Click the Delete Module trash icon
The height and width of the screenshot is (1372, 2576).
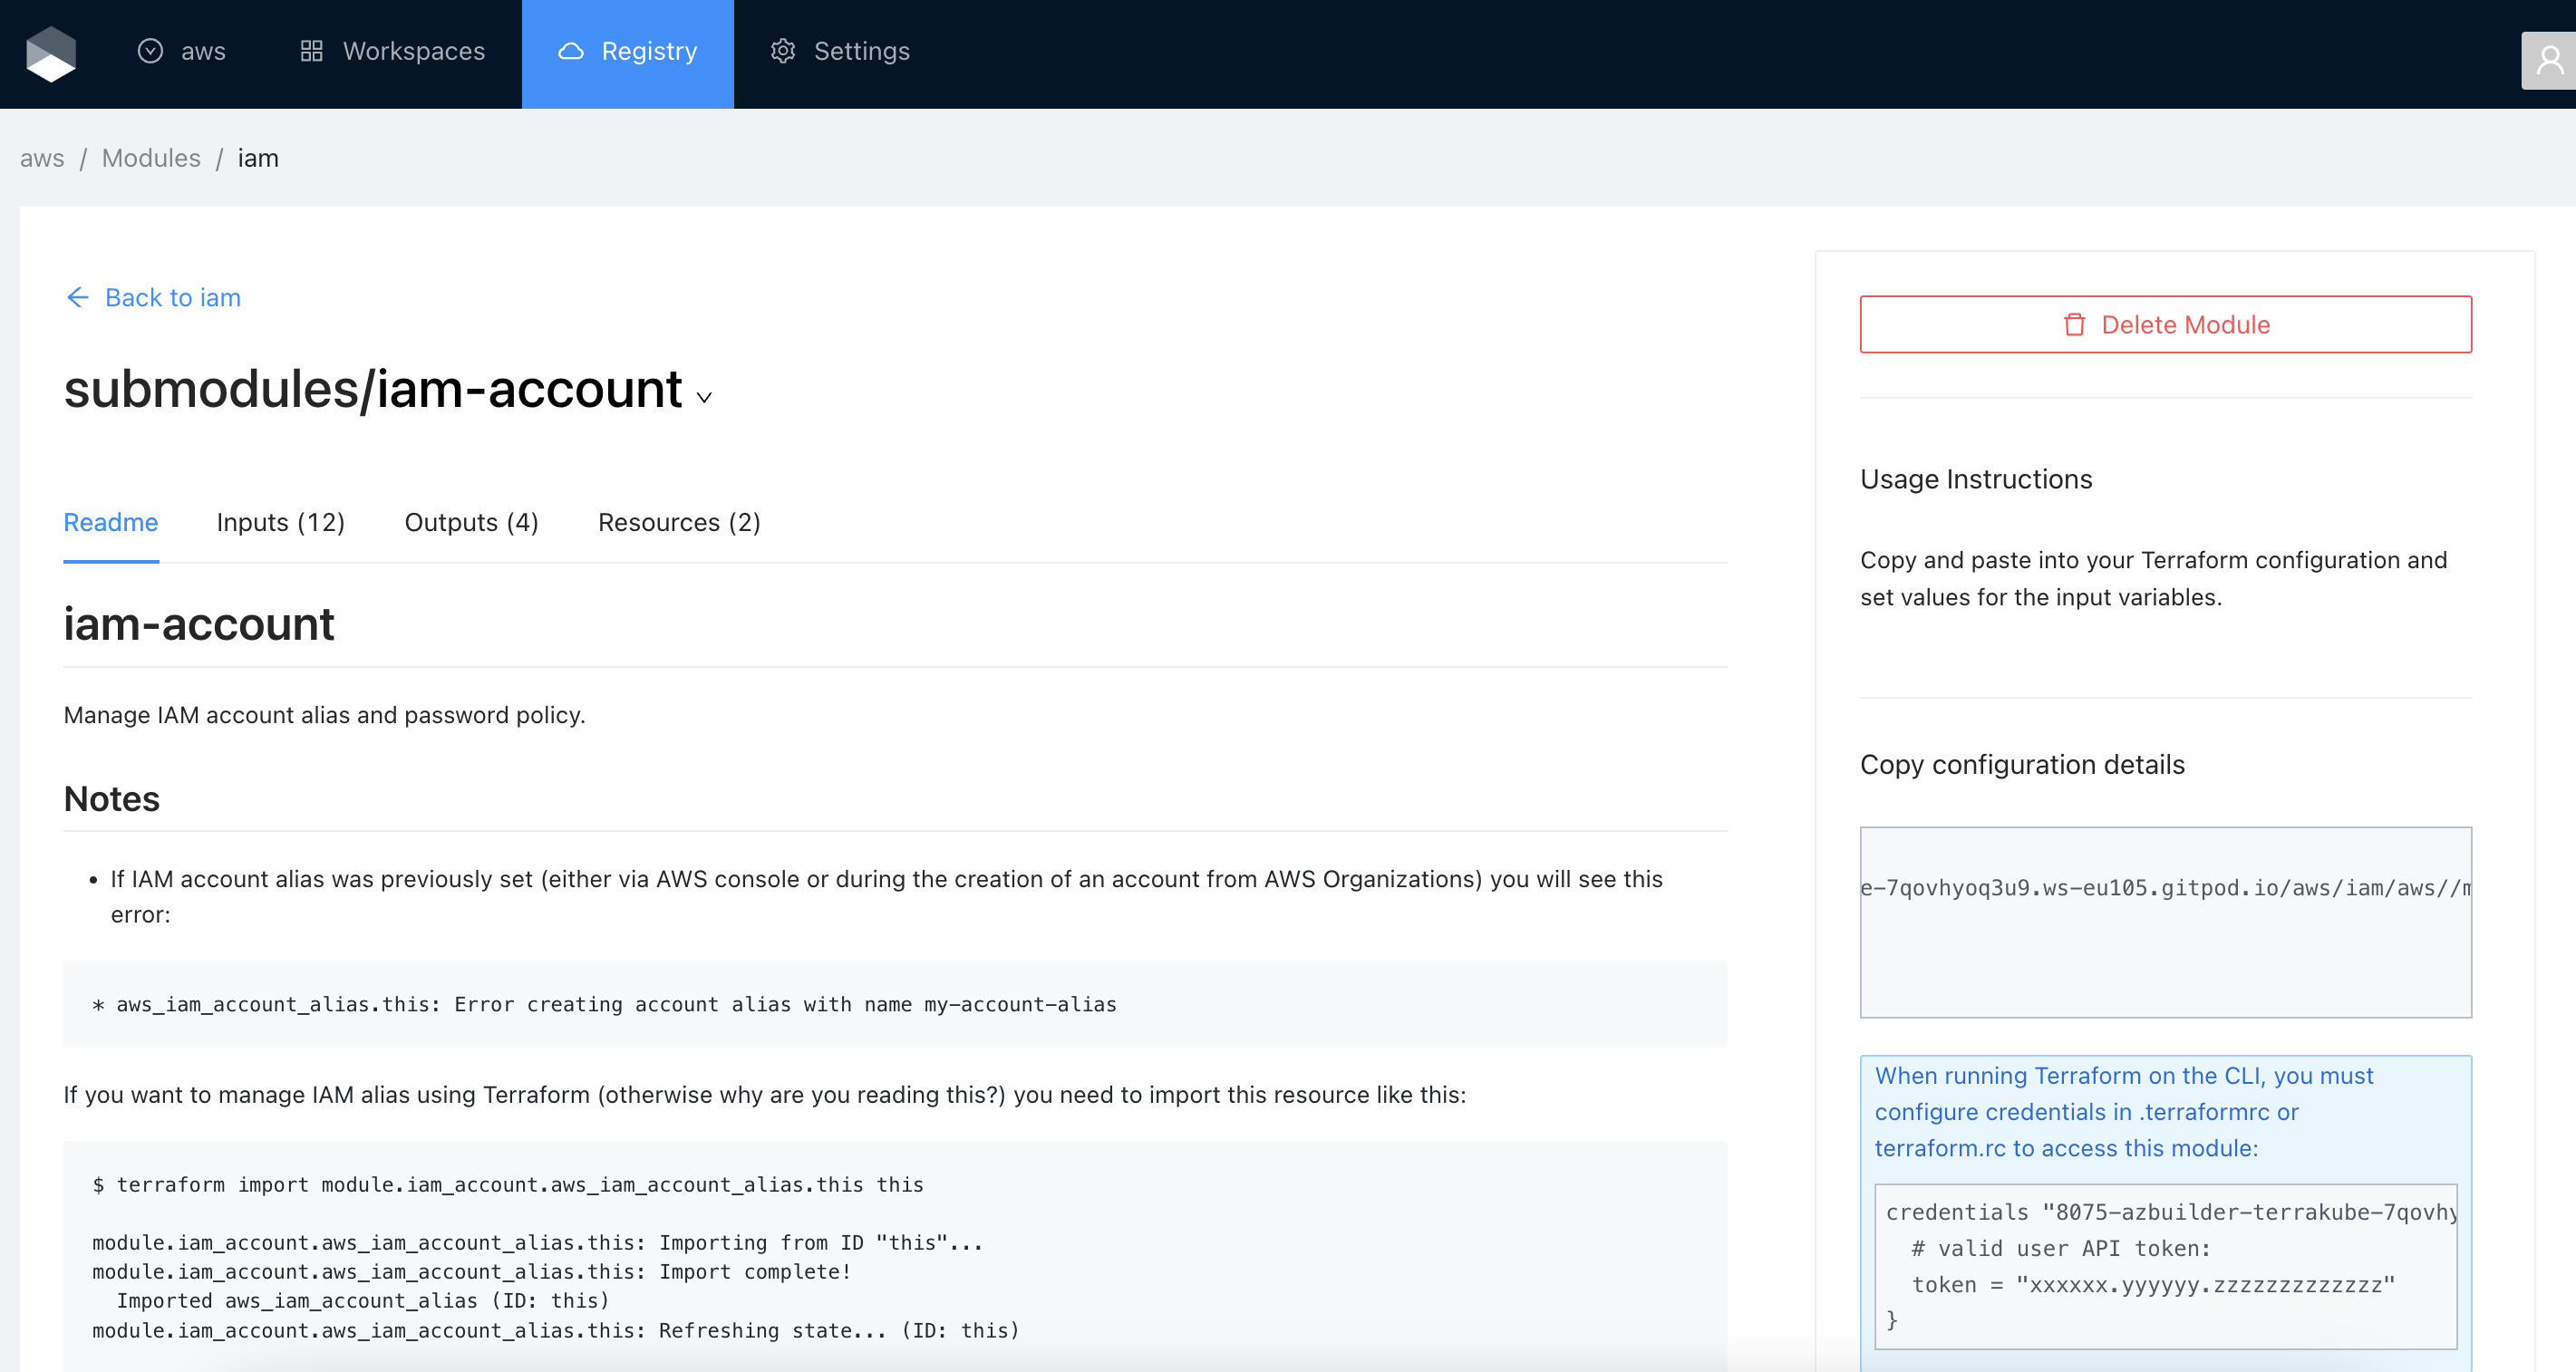tap(2074, 325)
